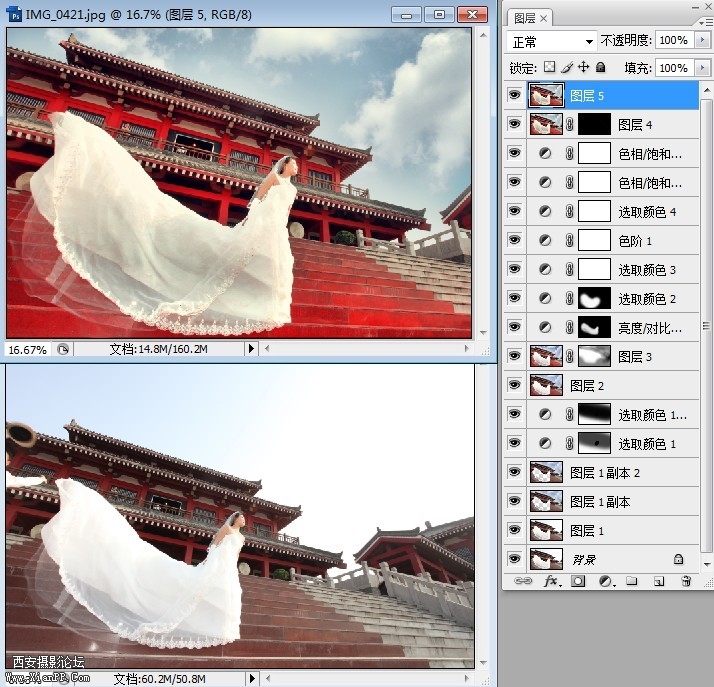Create a new layer group

coord(631,580)
